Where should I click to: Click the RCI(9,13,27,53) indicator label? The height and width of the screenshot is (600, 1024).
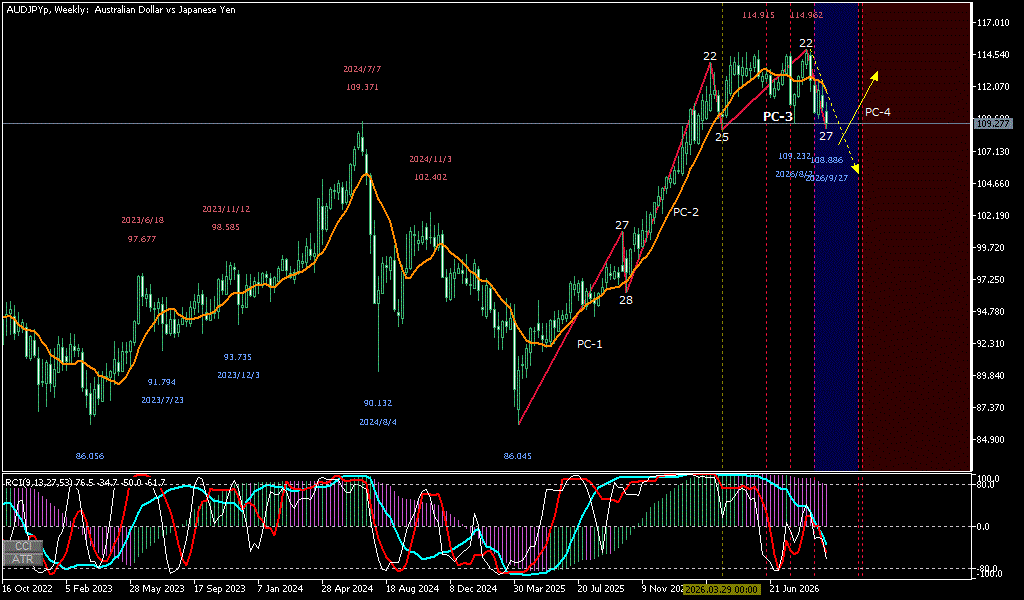point(39,482)
